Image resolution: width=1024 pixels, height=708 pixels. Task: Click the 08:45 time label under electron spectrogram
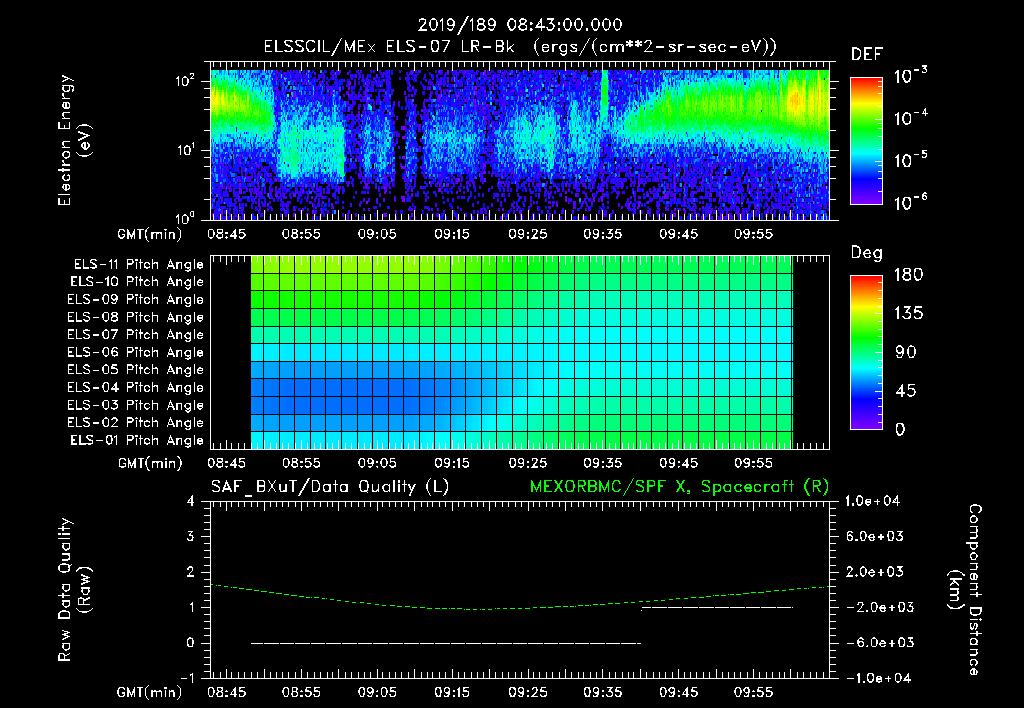[227, 234]
